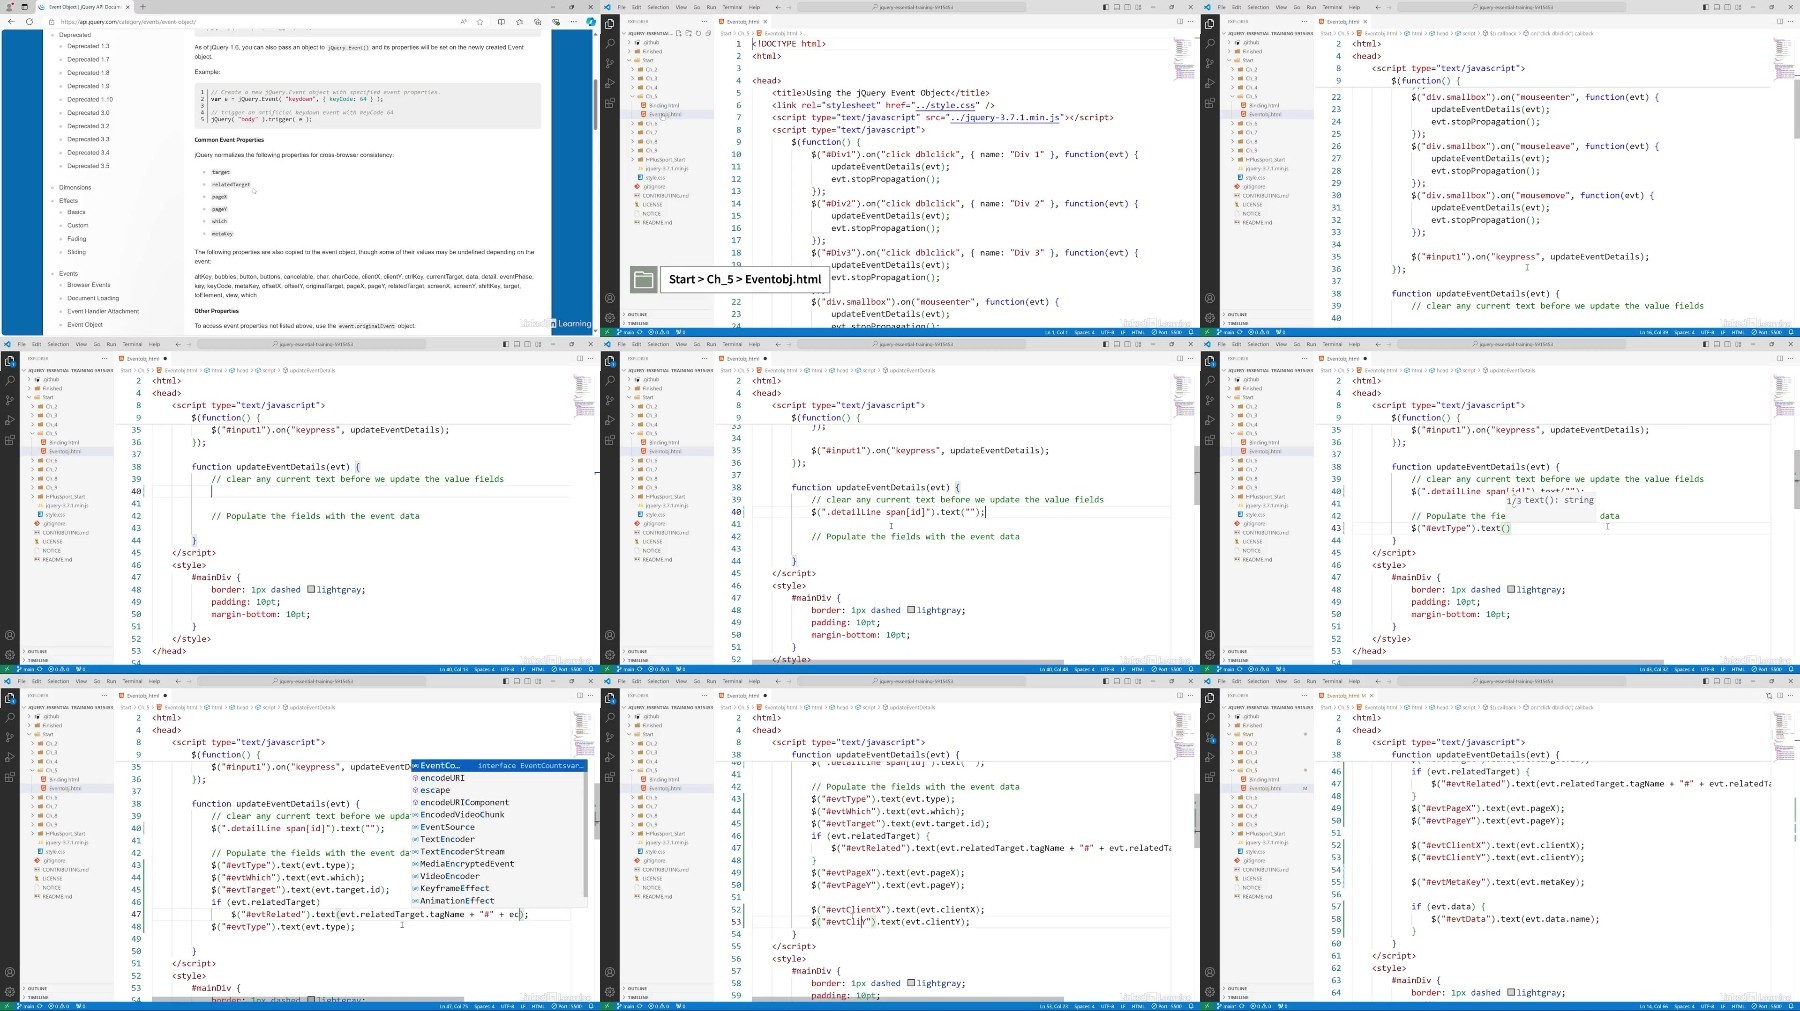Go back in the browser window
The height and width of the screenshot is (1011, 1800).
pos(11,21)
